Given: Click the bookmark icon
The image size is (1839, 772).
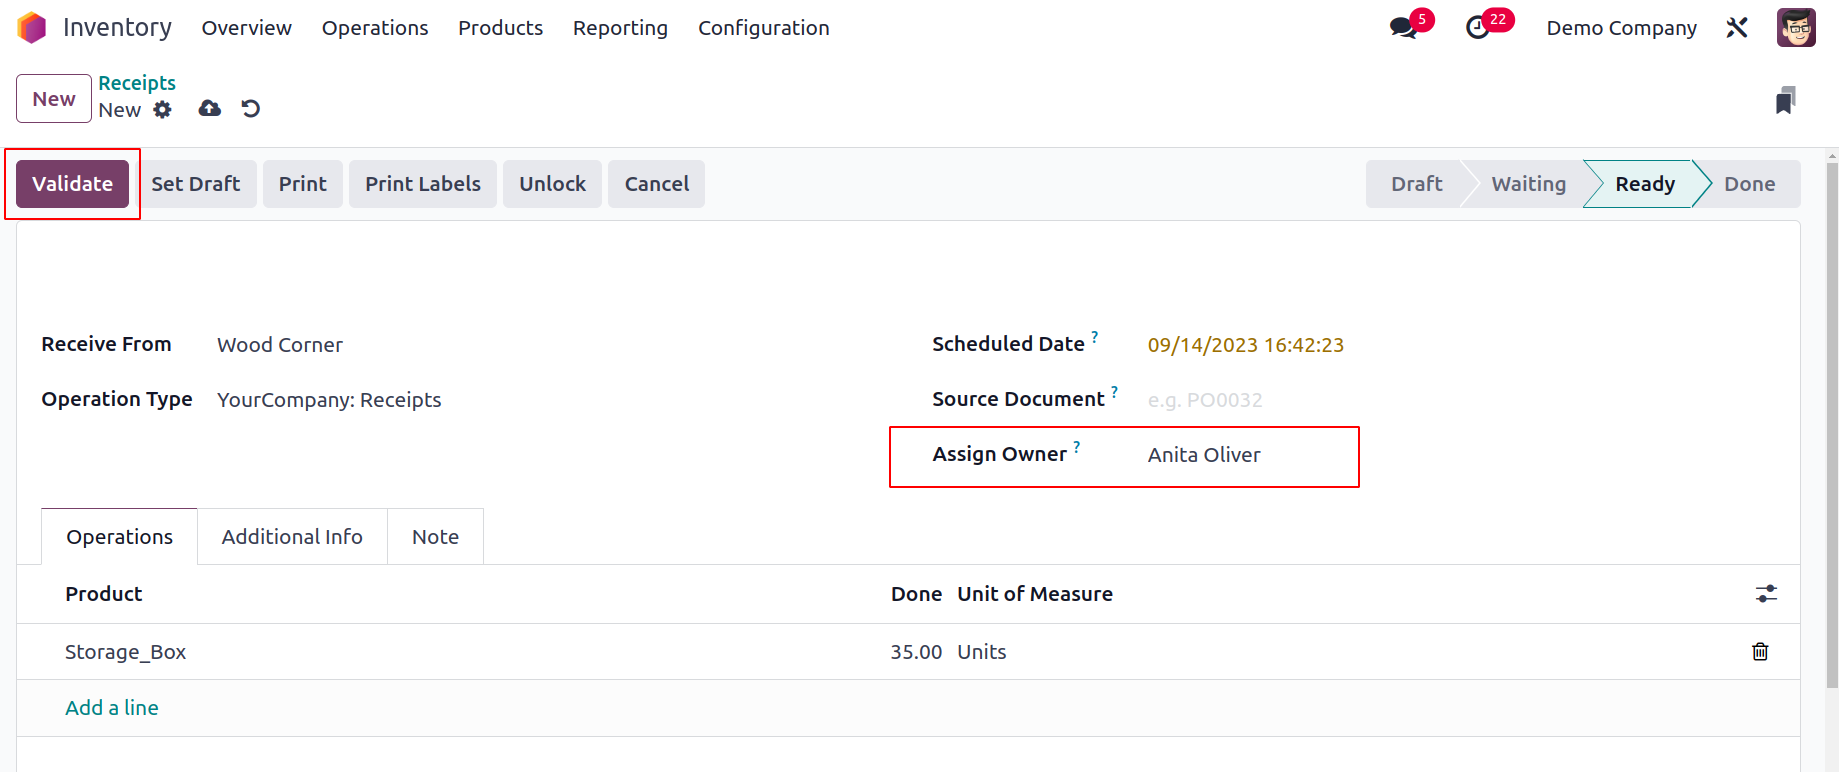Looking at the screenshot, I should (1785, 100).
